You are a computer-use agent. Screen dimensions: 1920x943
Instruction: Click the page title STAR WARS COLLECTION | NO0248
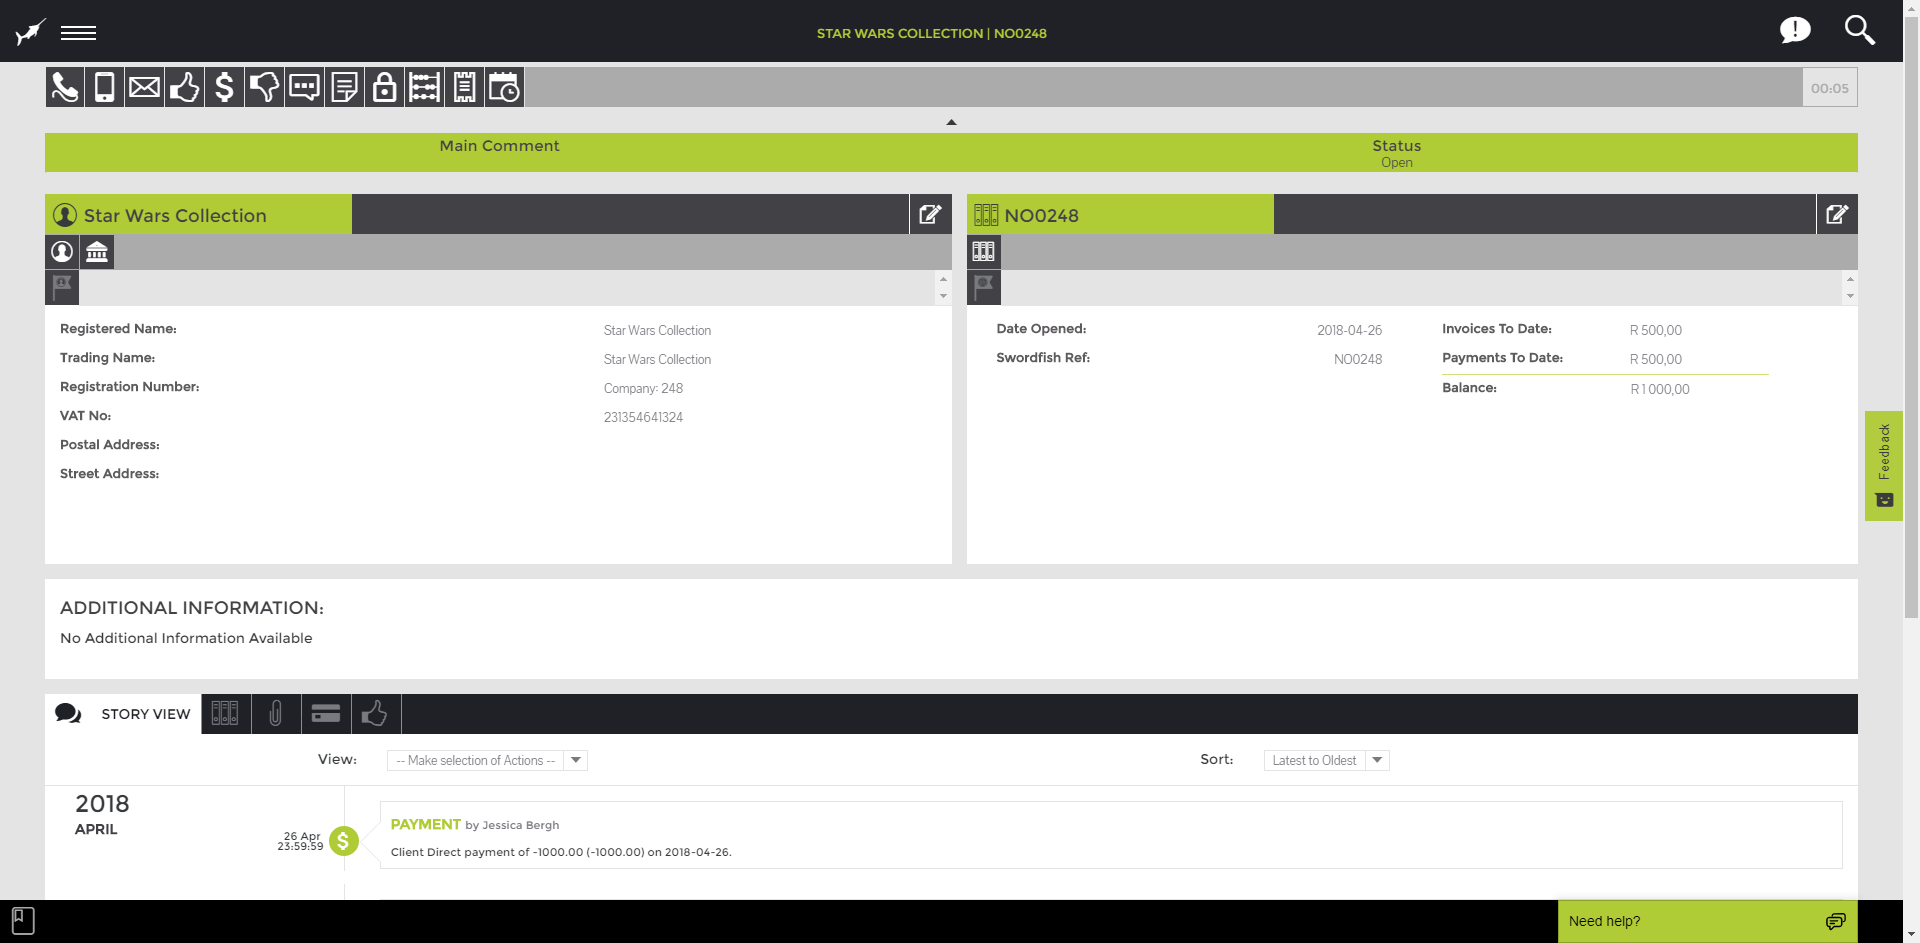tap(931, 33)
